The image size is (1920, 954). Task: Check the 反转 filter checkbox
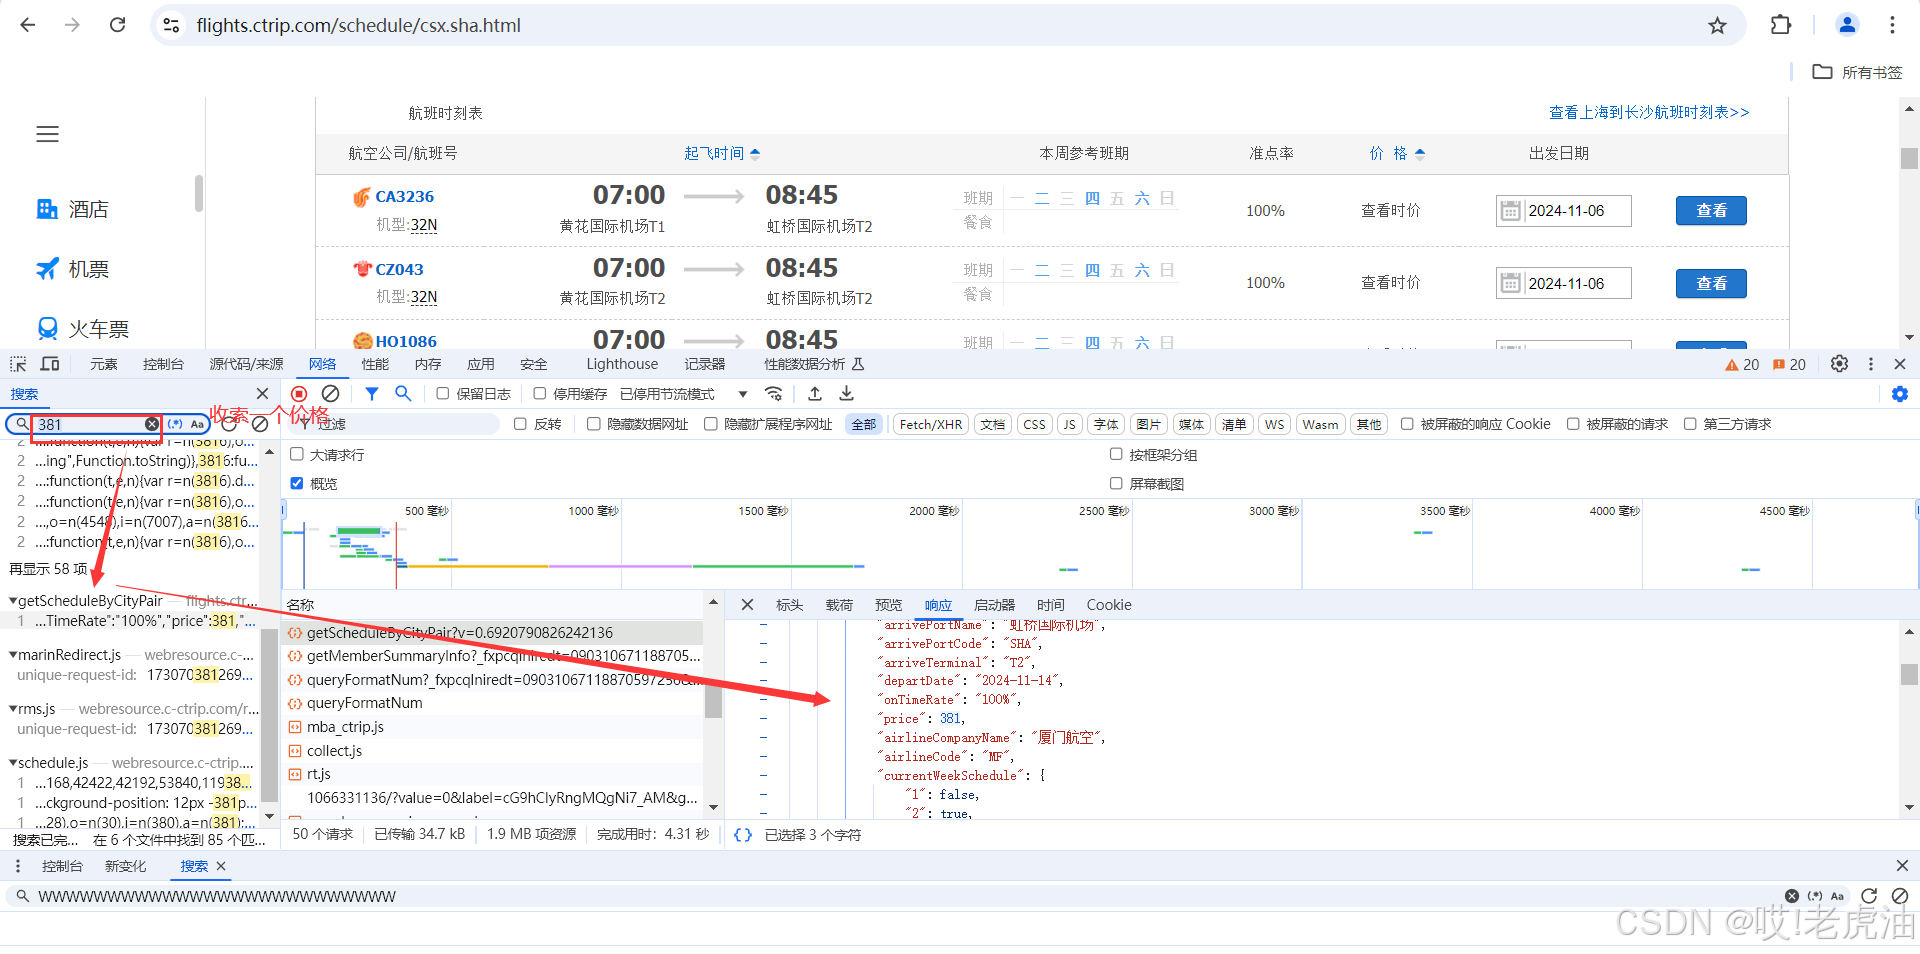520,424
